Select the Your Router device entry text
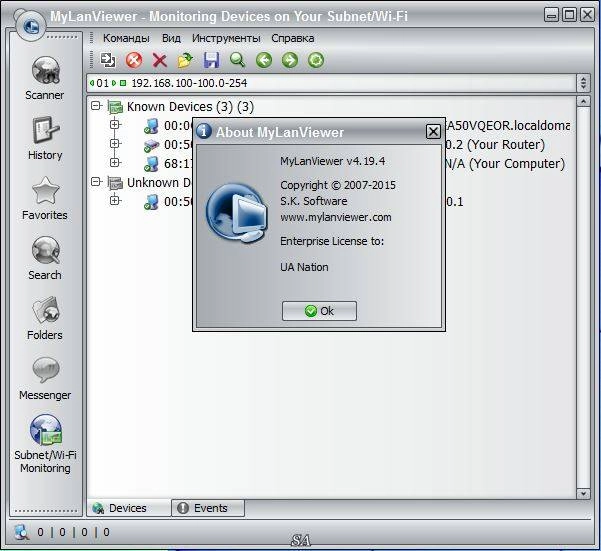This screenshot has height=551, width=601. [495, 144]
